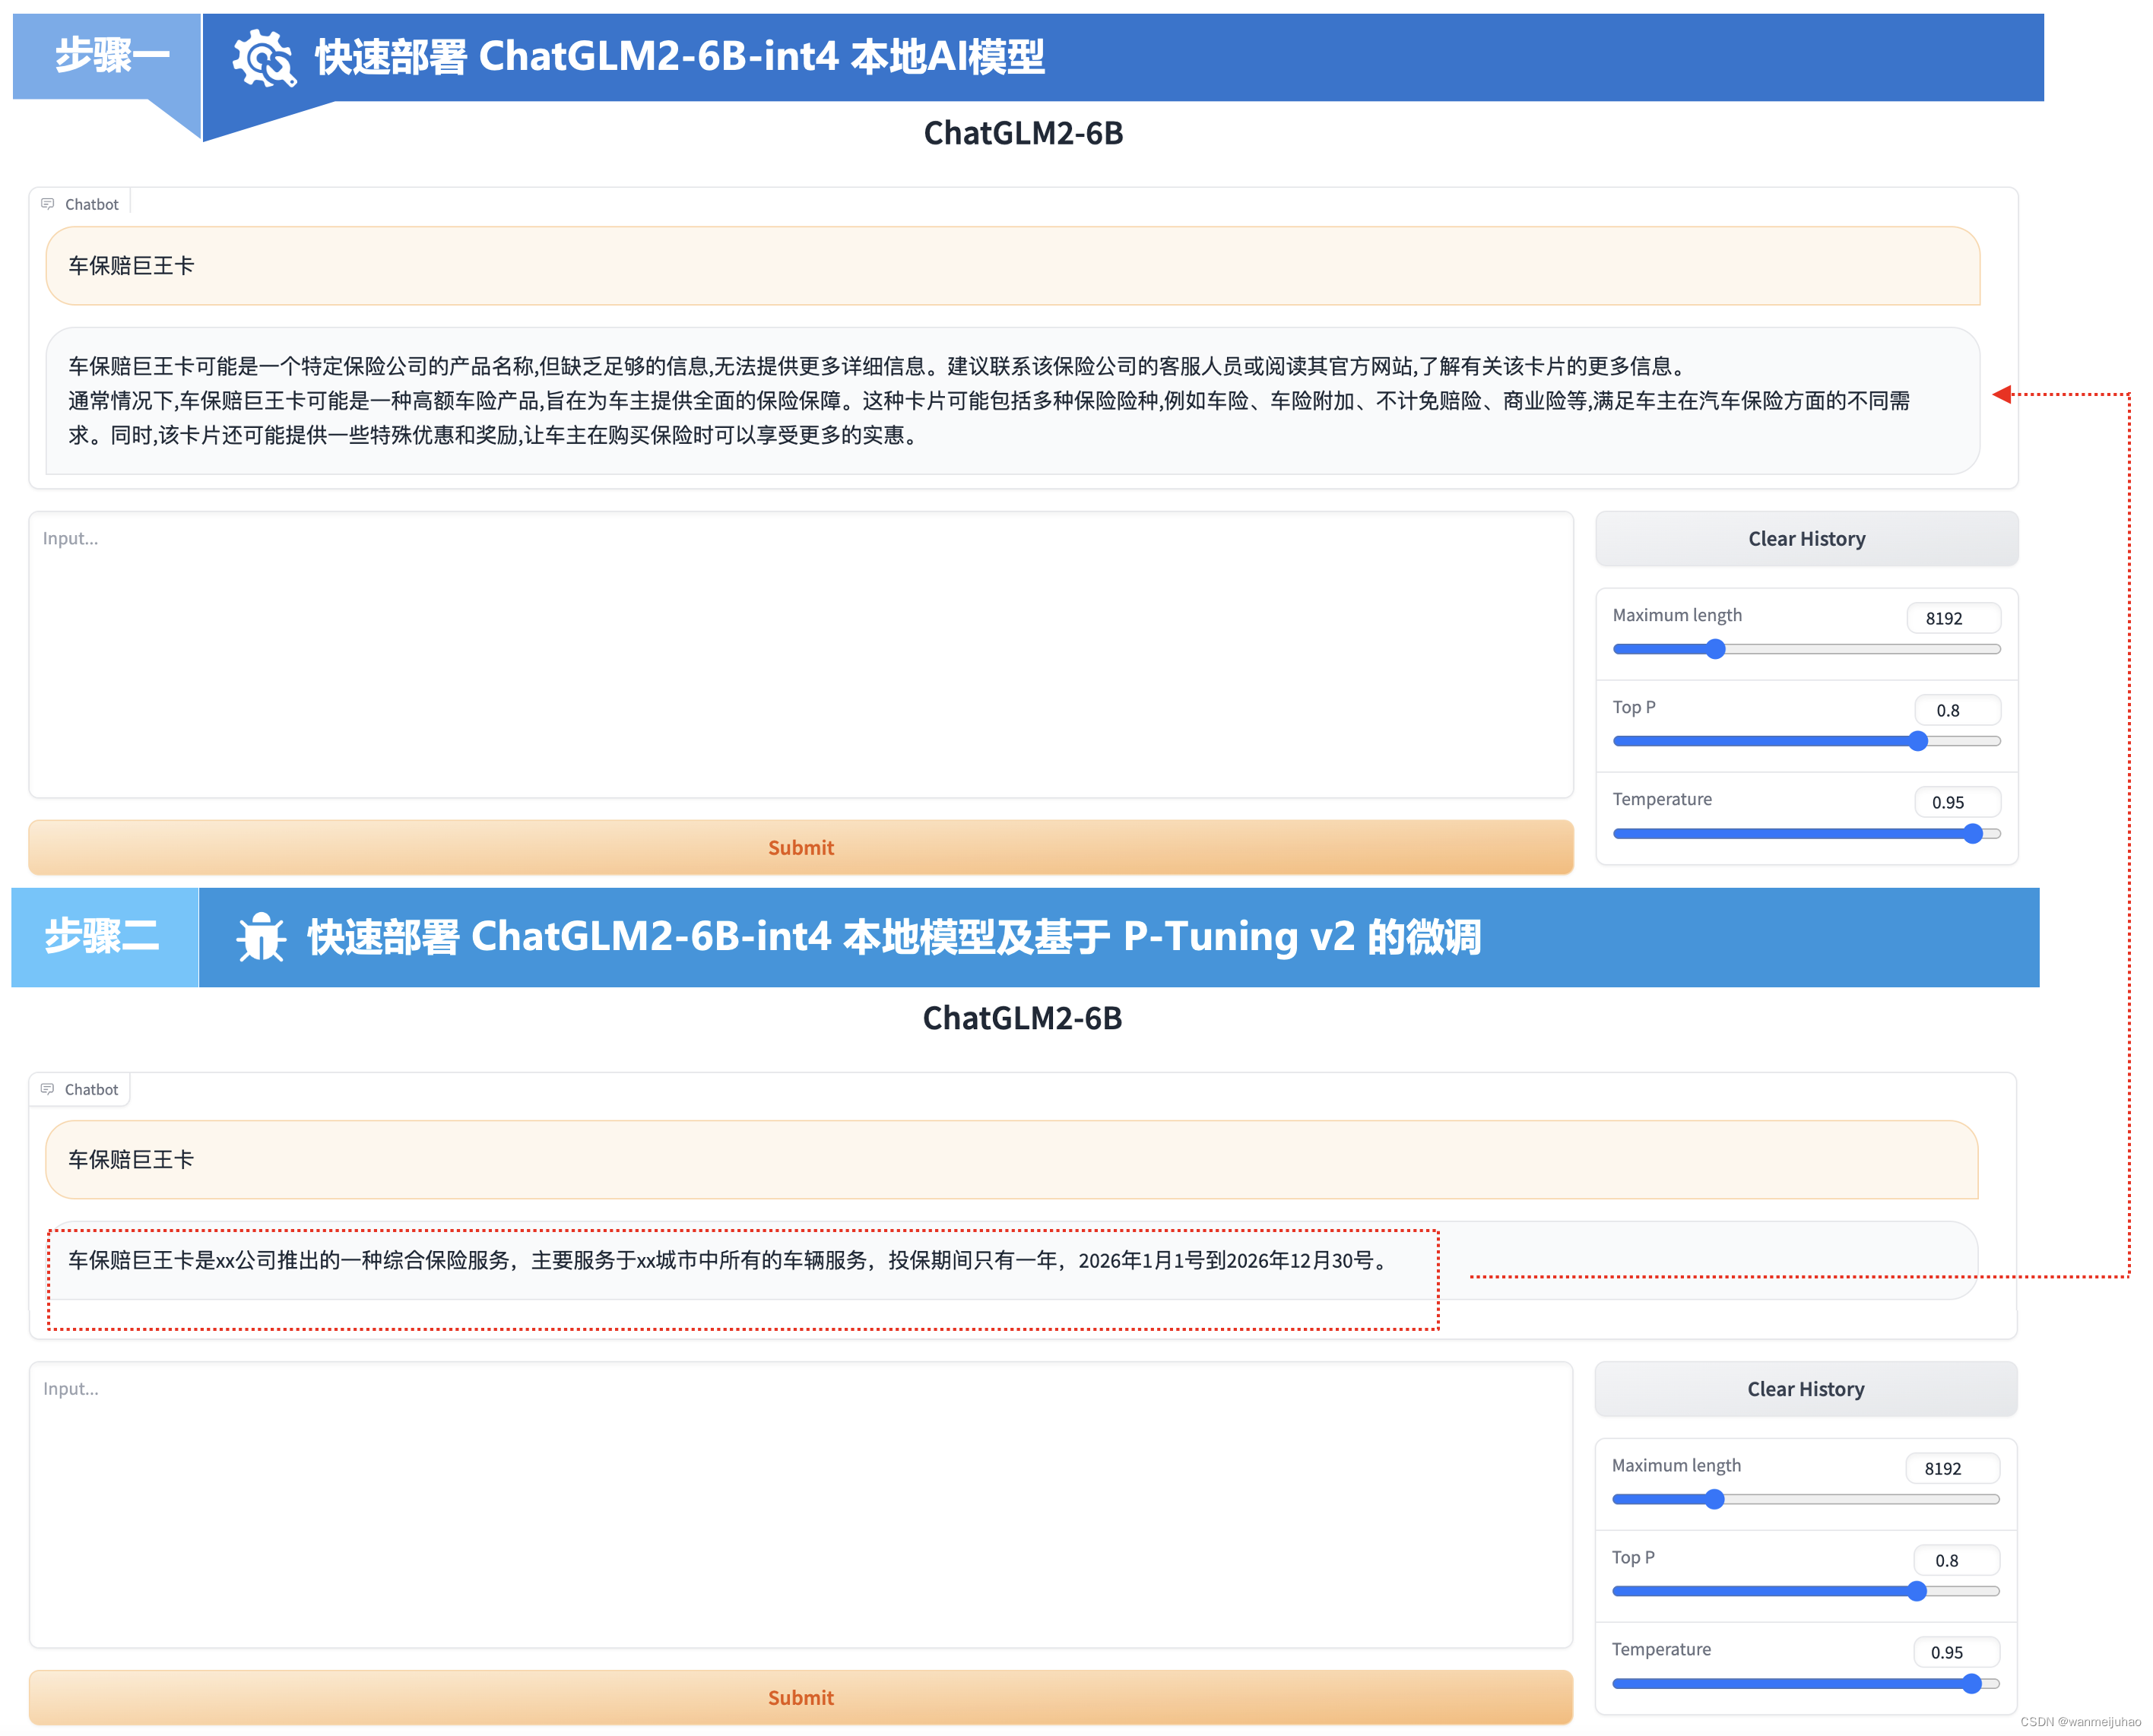Submit the message in the upper ChatGLM2-6B demo
Viewport: 2153px width, 1736px height.
point(801,848)
